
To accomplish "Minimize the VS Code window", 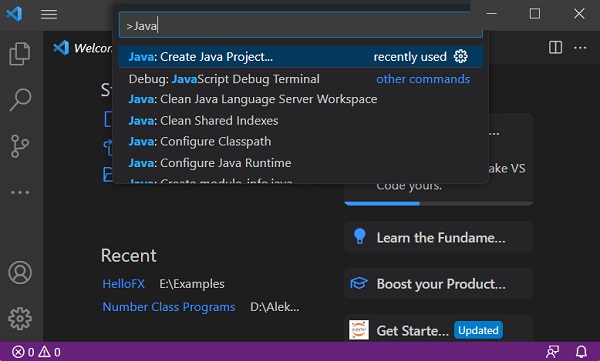I will point(492,14).
